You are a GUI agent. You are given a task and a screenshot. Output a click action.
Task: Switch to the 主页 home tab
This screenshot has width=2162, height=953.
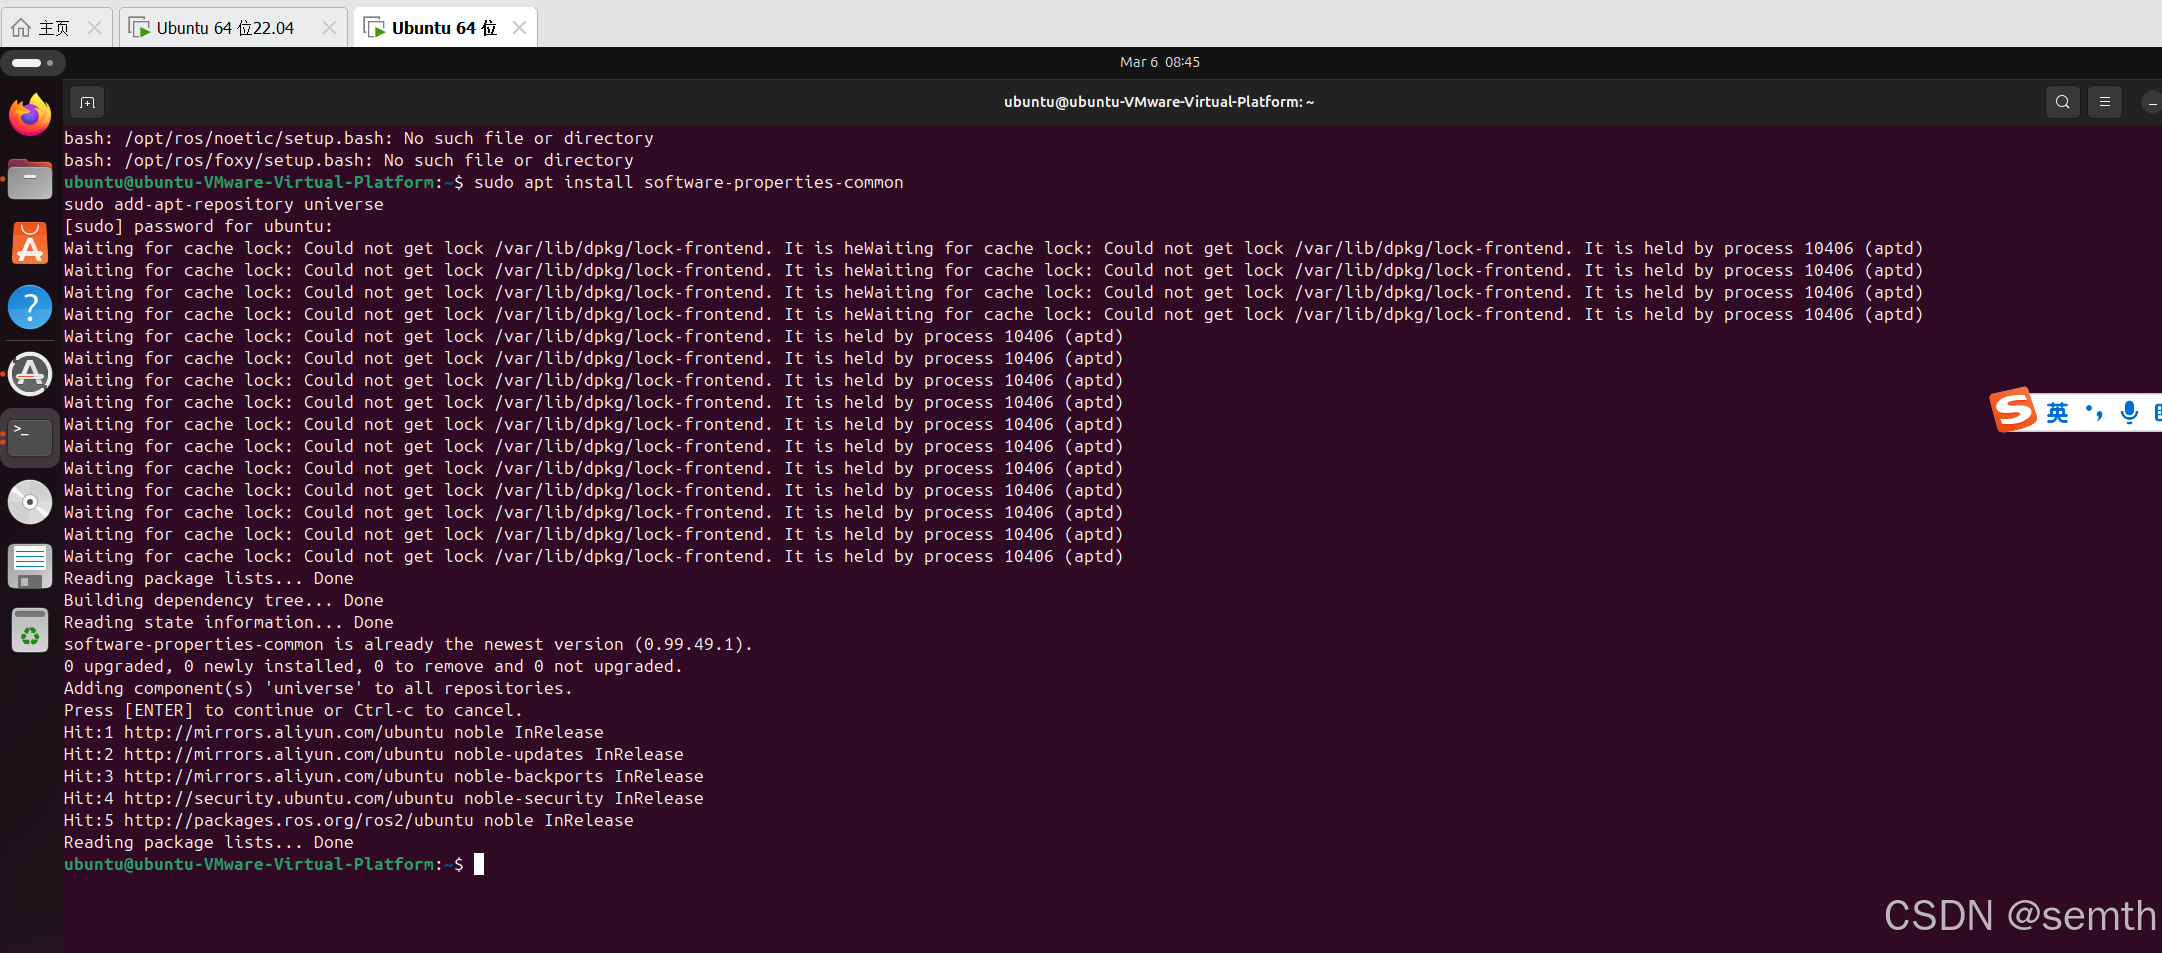tap(54, 28)
